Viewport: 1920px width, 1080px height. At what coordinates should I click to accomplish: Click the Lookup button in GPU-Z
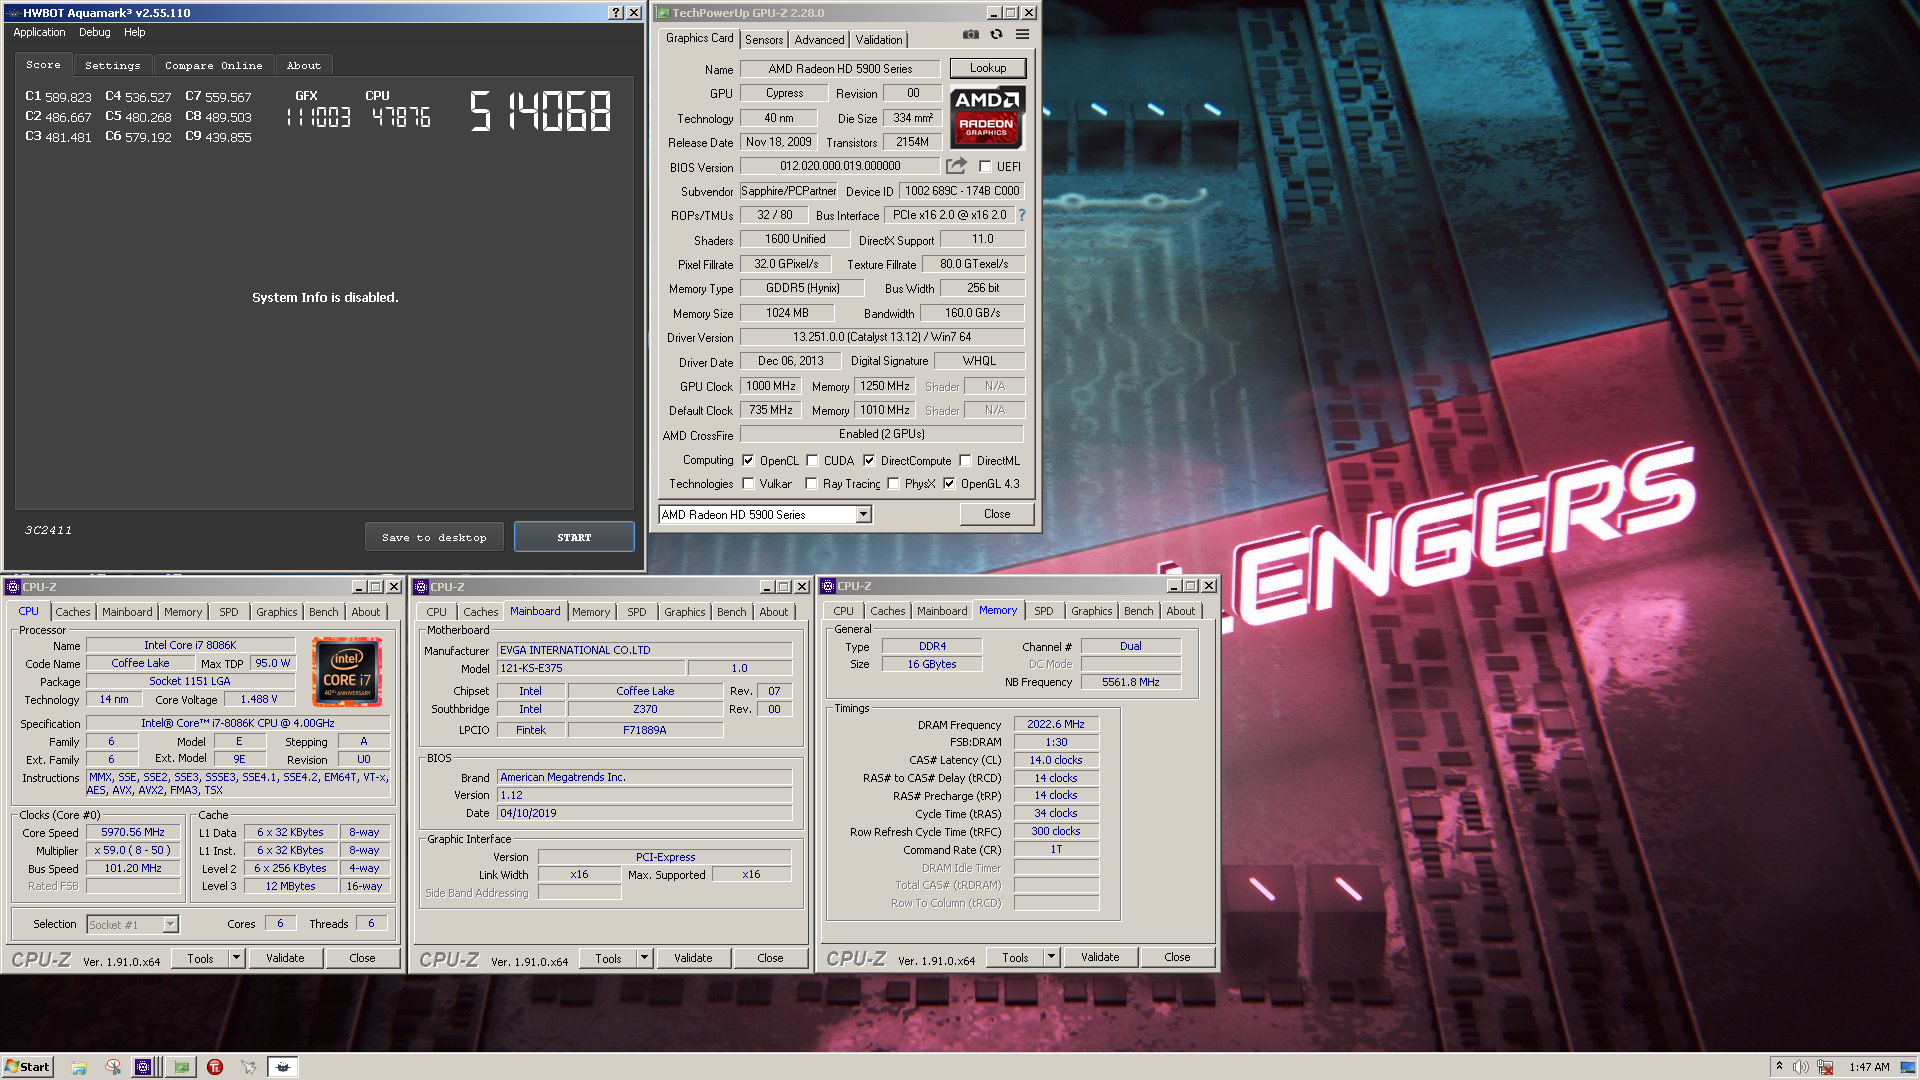pos(987,68)
